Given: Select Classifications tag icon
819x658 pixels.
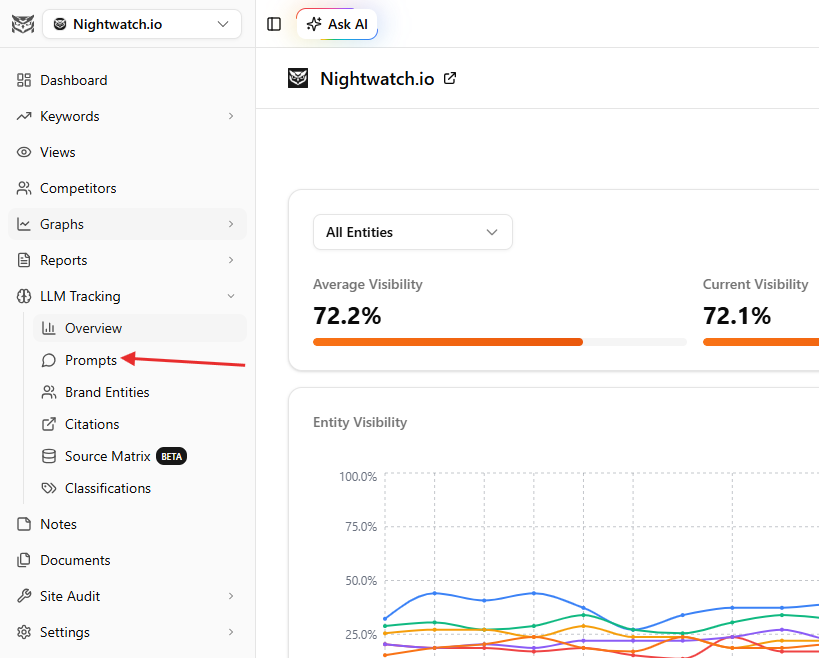Looking at the screenshot, I should pyautogui.click(x=49, y=488).
